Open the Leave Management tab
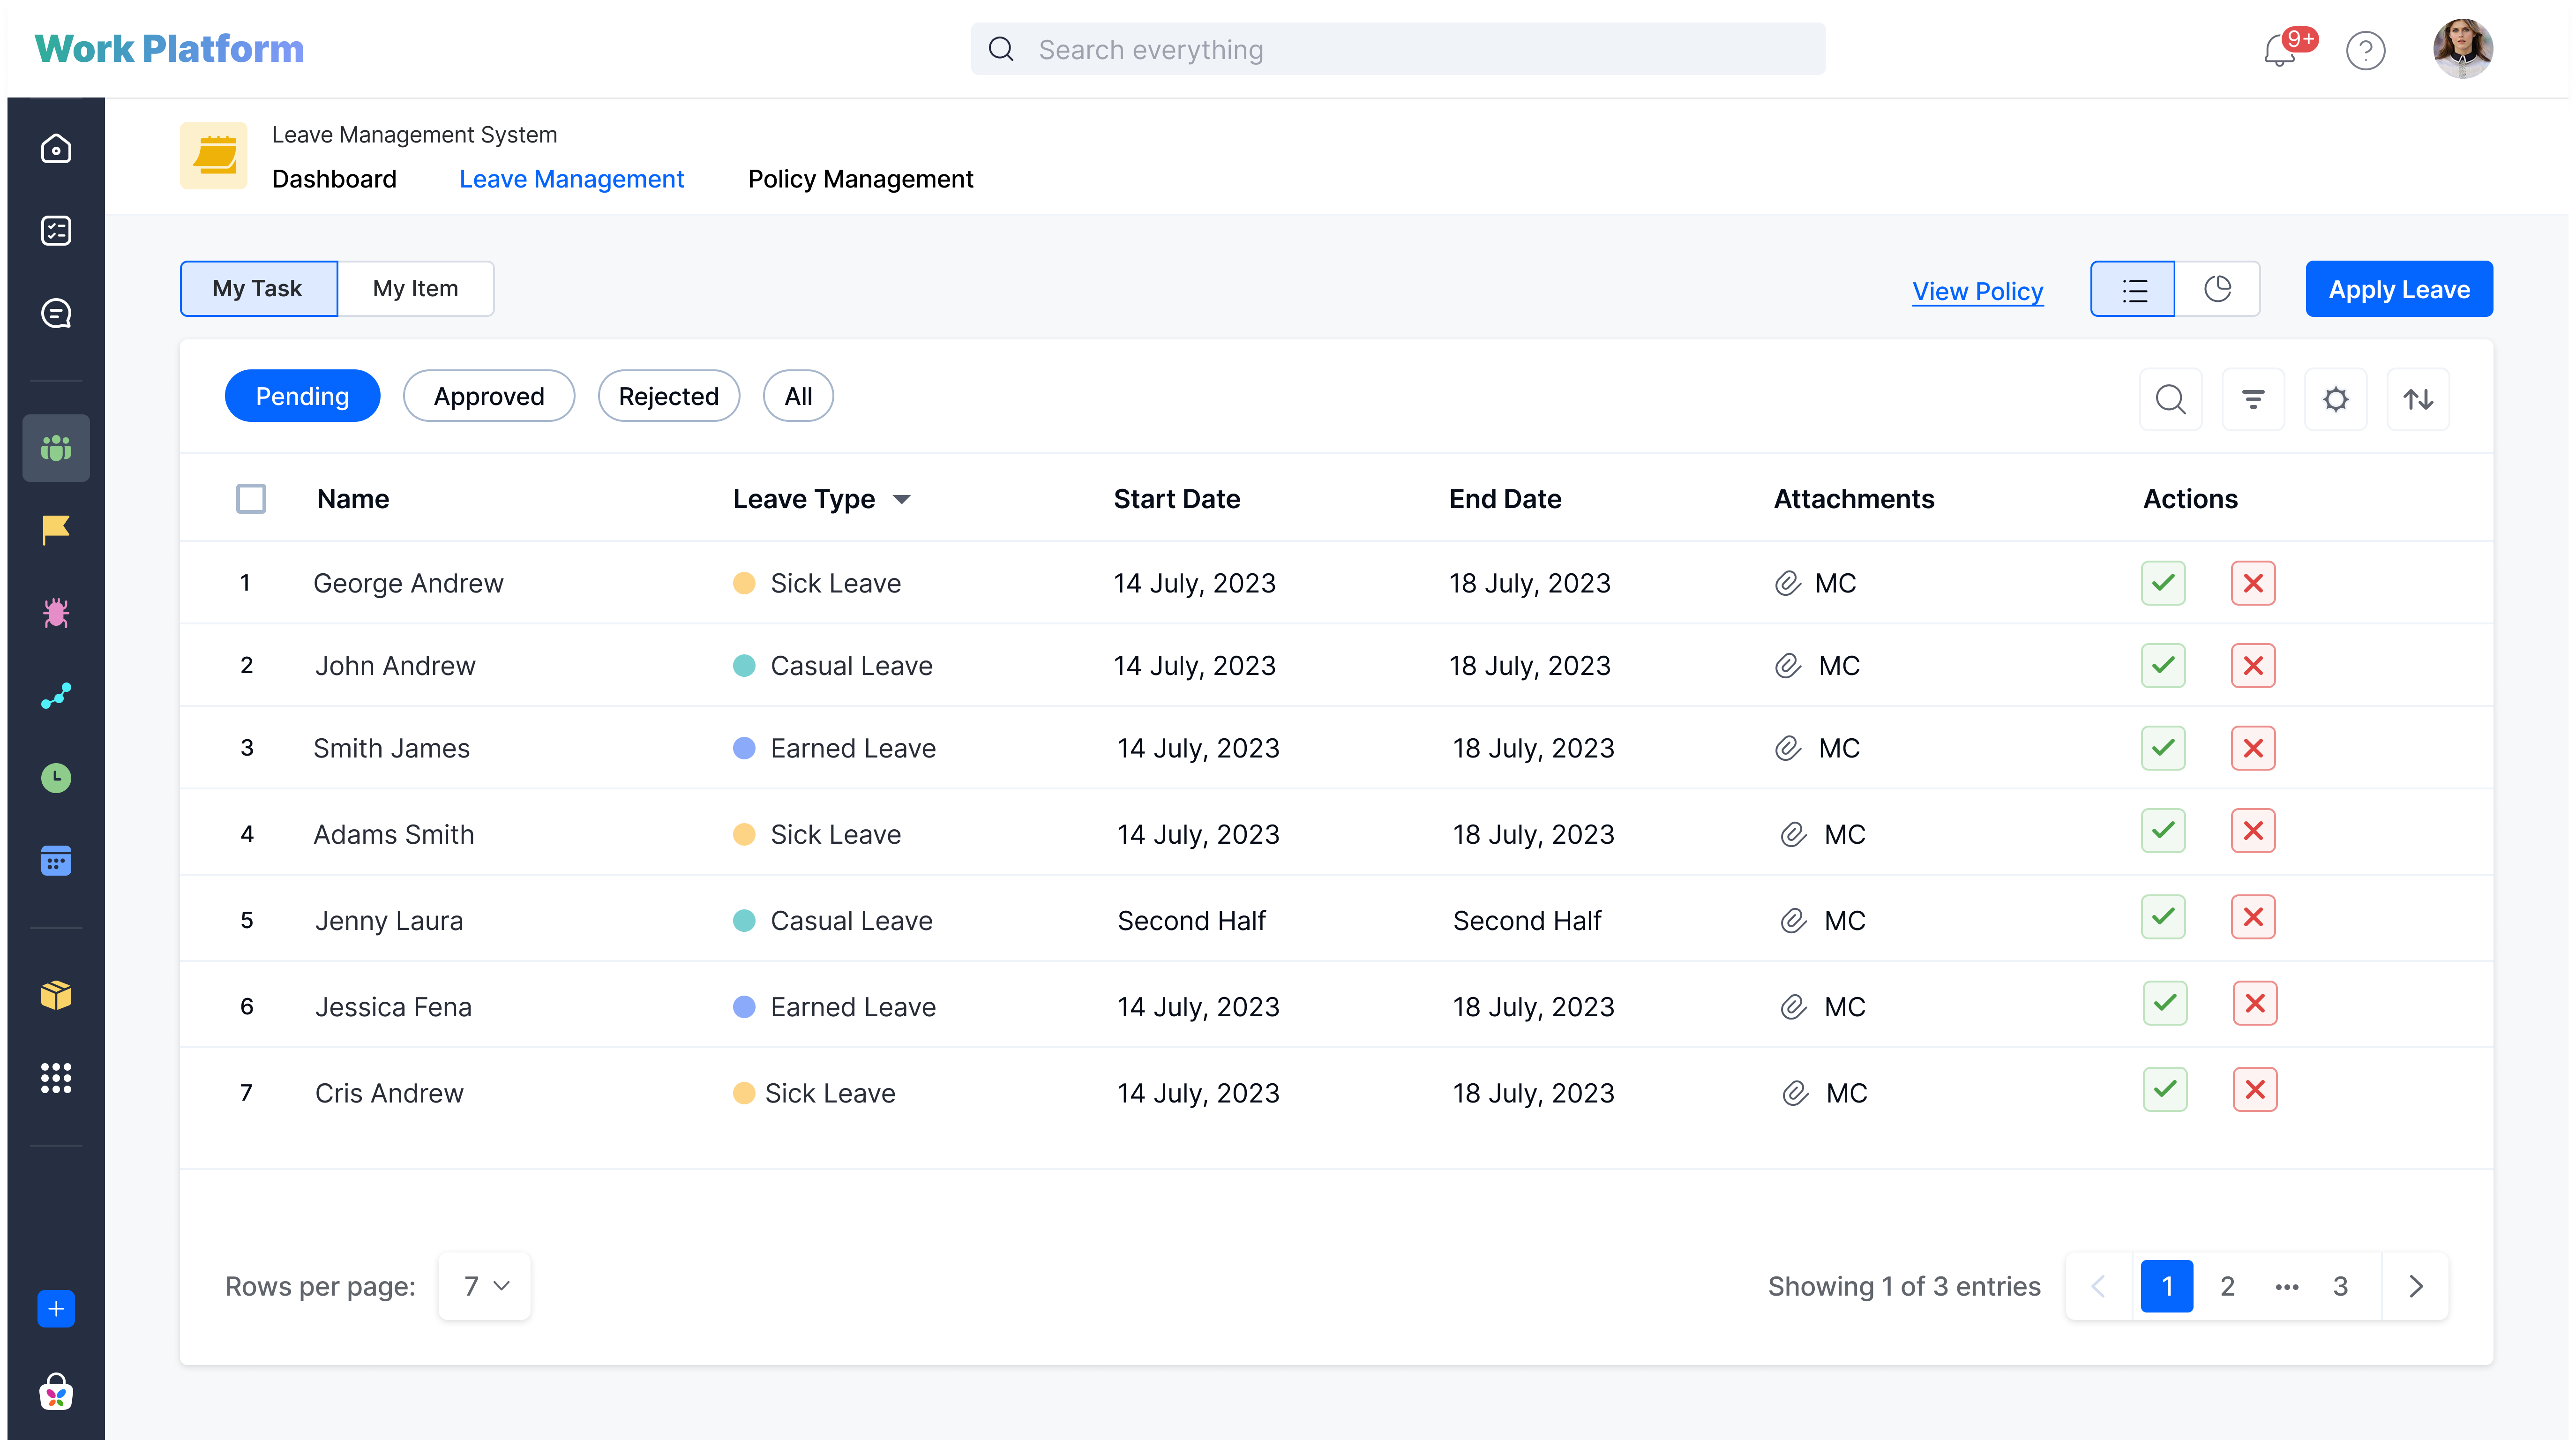Screen dimensions: 2576x1440 click(571, 179)
